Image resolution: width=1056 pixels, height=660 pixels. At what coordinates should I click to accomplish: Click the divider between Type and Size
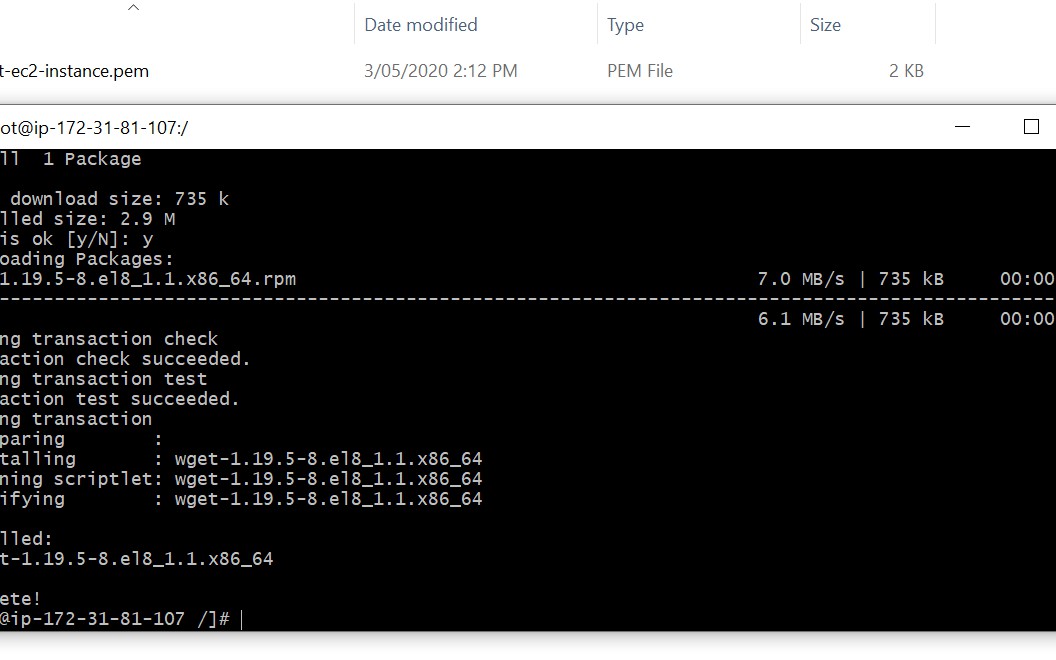[x=800, y=25]
